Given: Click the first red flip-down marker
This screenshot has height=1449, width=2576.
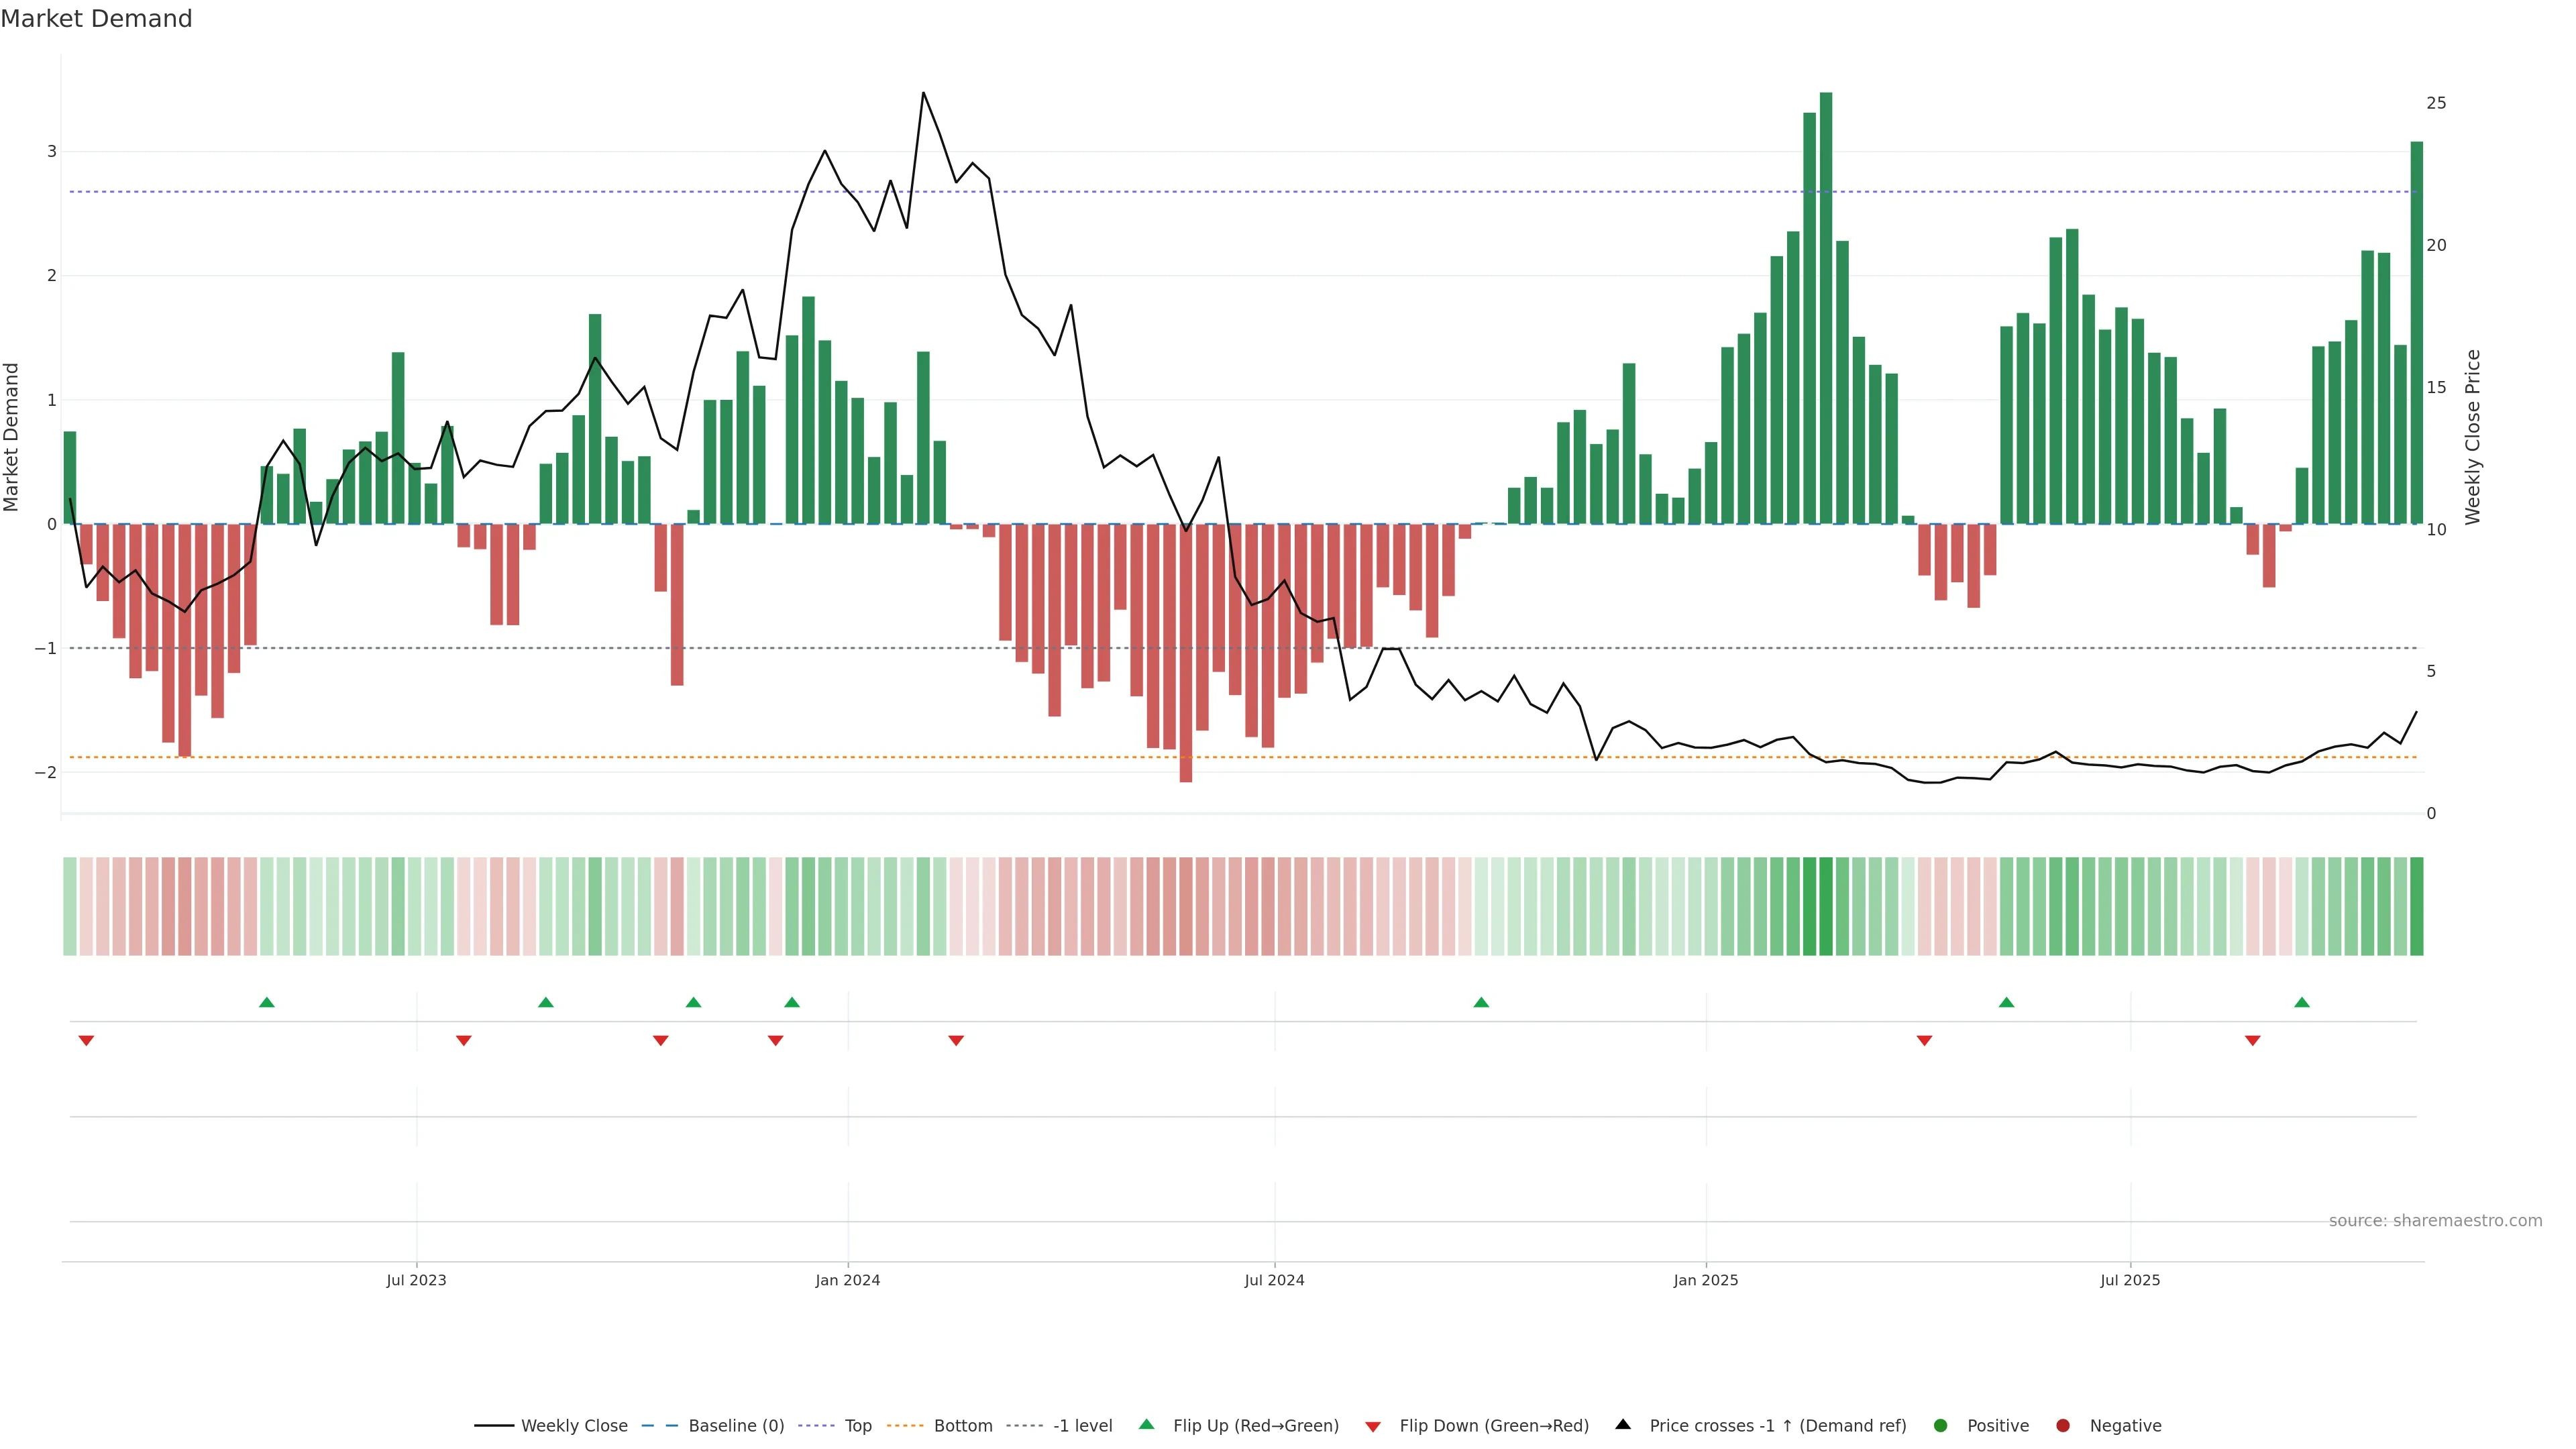Looking at the screenshot, I should pos(86,1041).
